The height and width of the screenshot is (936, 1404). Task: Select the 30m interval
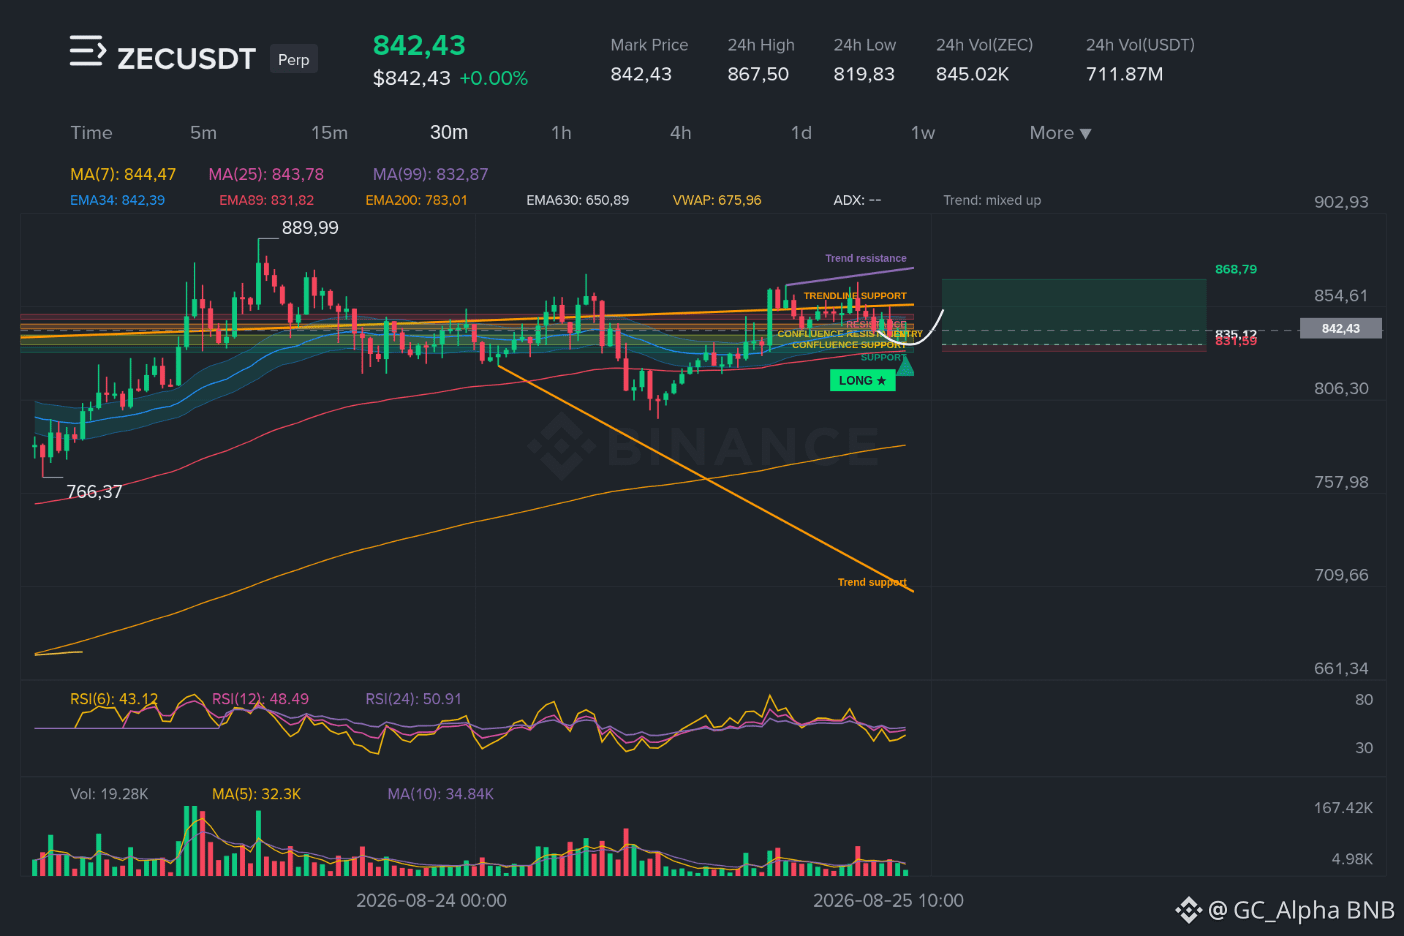[x=449, y=133]
